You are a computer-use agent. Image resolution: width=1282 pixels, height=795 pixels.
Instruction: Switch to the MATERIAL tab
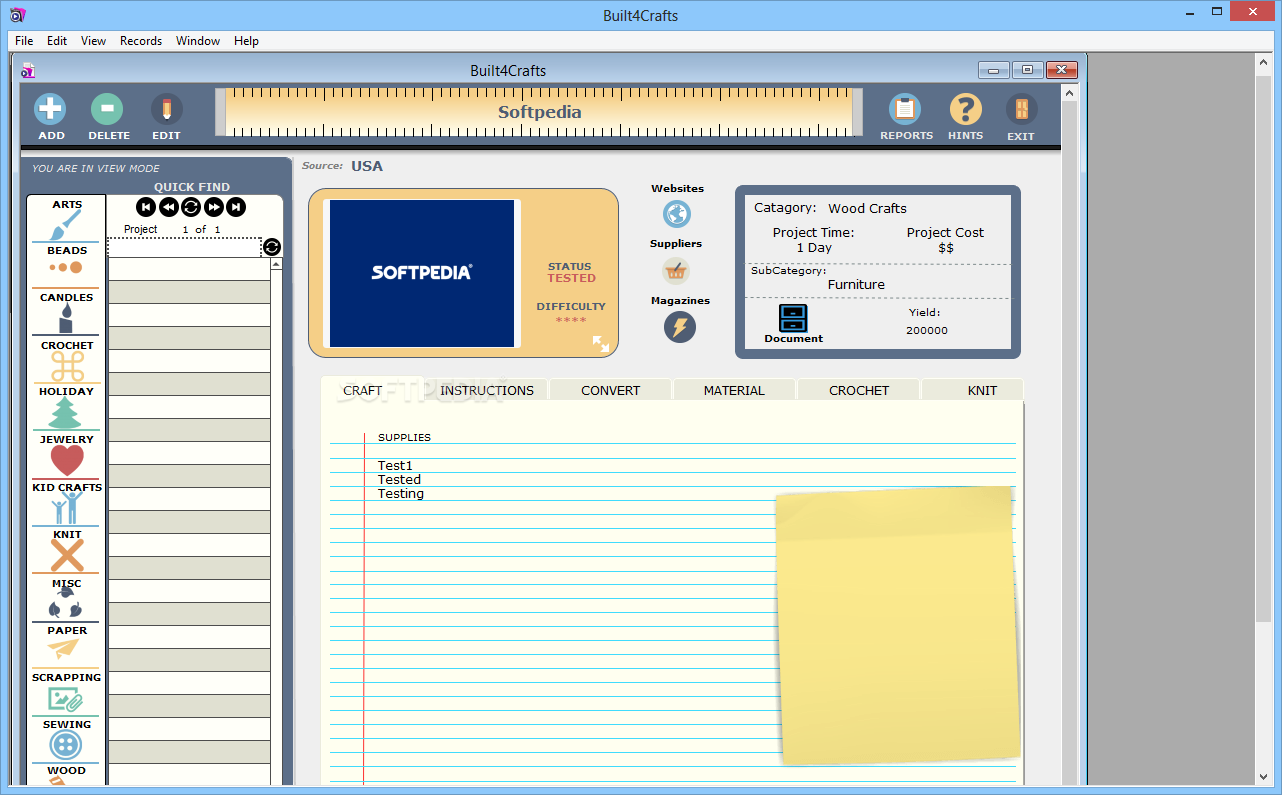point(734,390)
